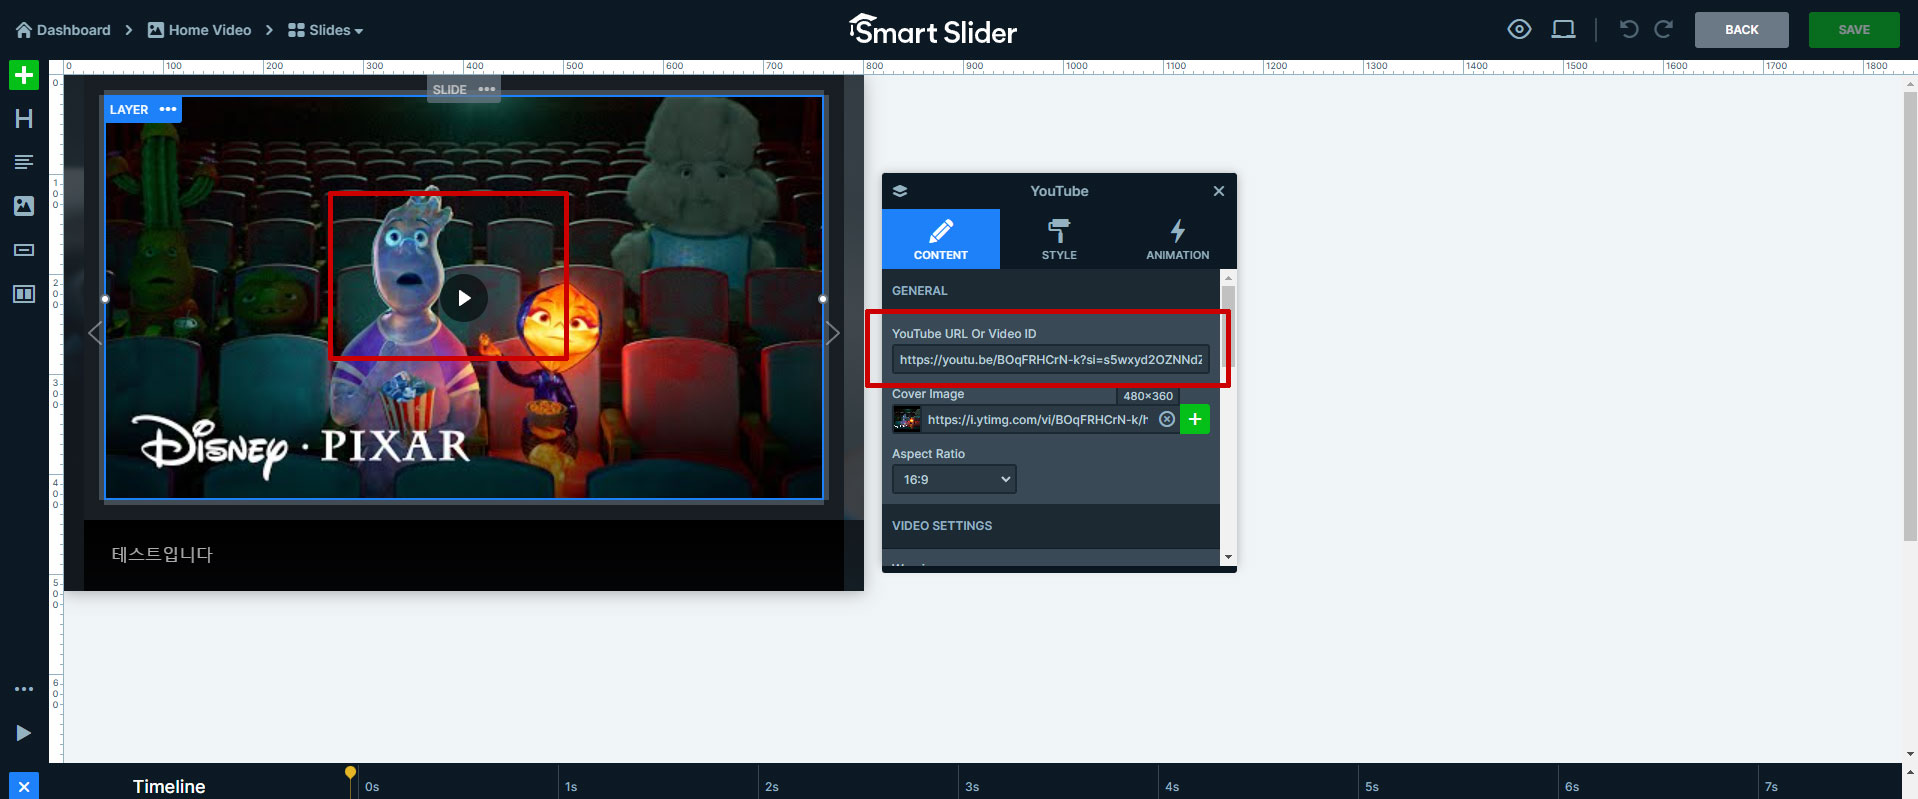
Task: Click the YouTube URL or Video ID field
Action: coord(1050,360)
